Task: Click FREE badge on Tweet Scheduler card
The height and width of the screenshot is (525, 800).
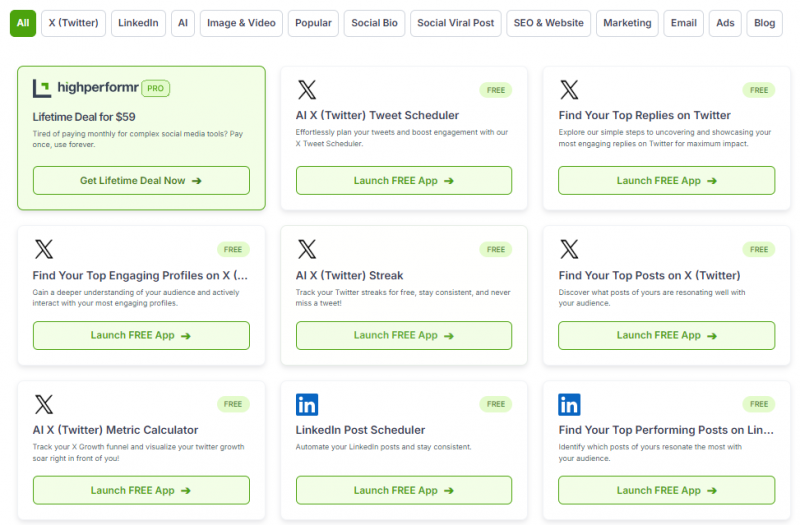Action: 495,90
